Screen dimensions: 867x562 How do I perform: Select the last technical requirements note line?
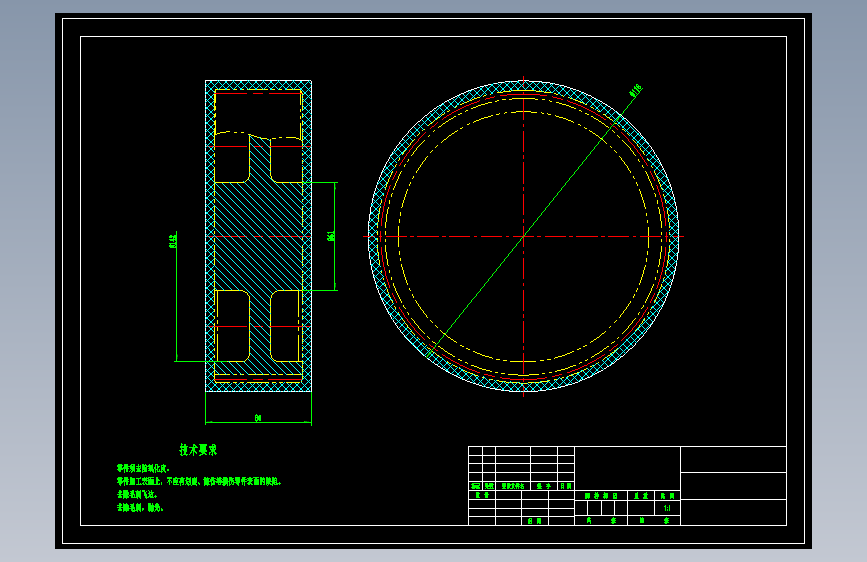(140, 507)
